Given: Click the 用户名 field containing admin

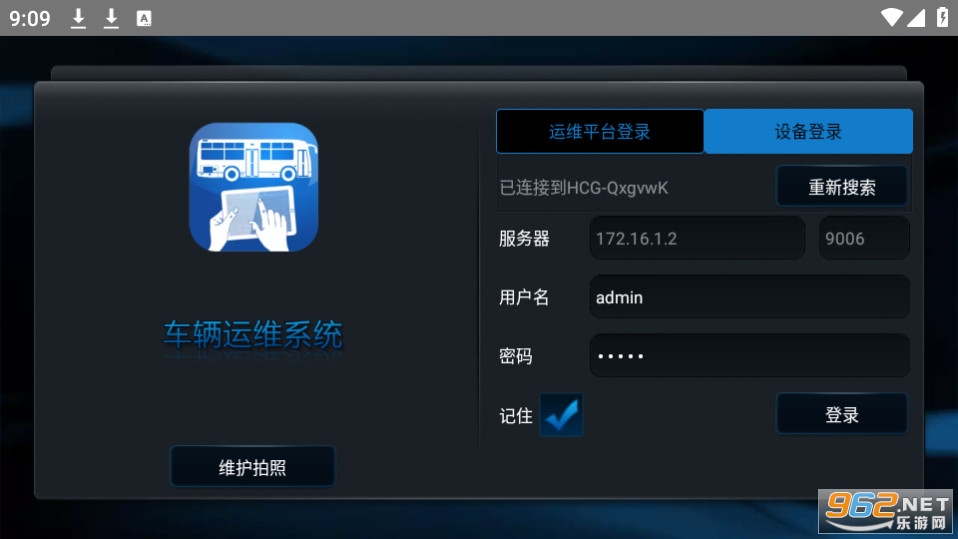Looking at the screenshot, I should 750,297.
